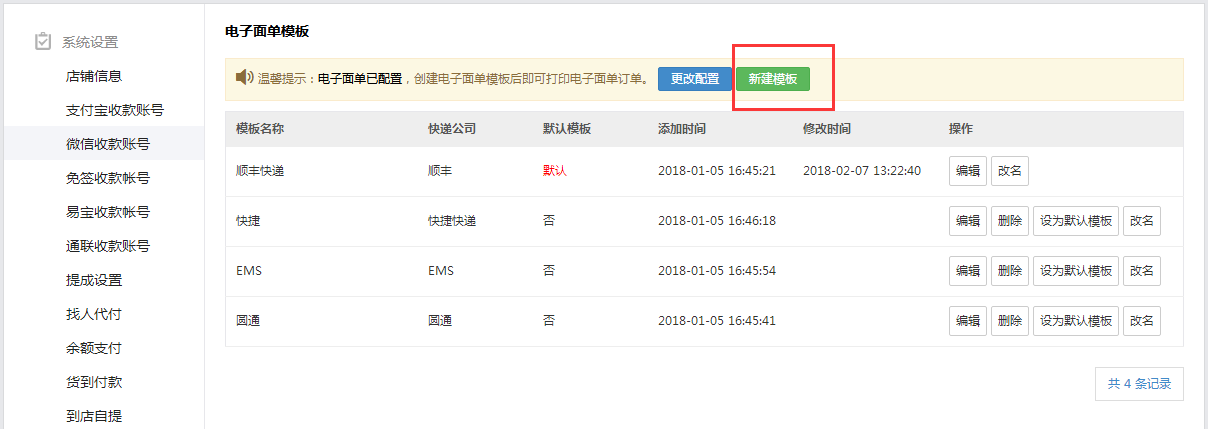Rename the EMS template
Screen dimensions: 1208x429
(1142, 271)
